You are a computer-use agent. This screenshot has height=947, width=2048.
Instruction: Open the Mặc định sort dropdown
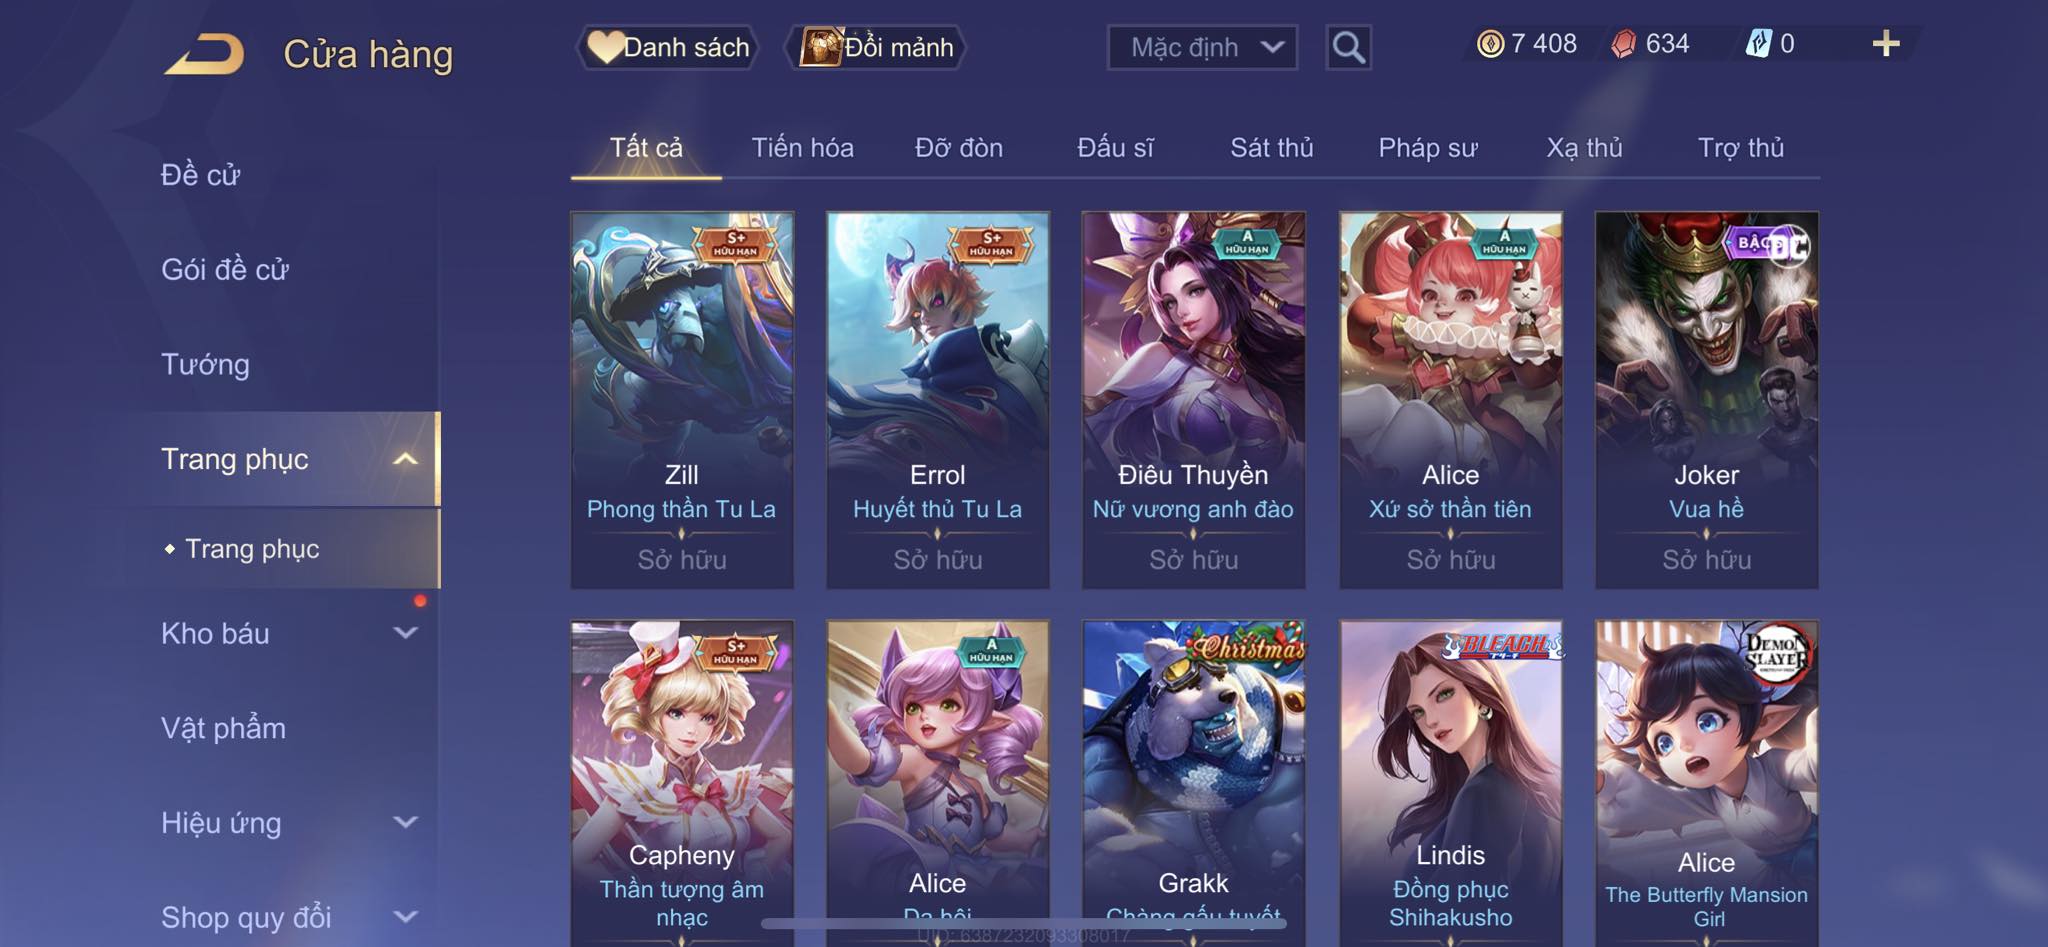click(1202, 47)
